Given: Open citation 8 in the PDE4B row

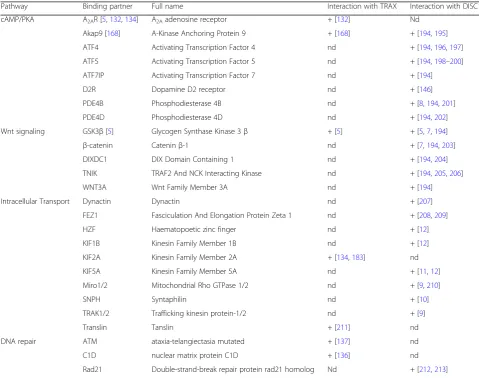Looking at the screenshot, I should 421,103.
